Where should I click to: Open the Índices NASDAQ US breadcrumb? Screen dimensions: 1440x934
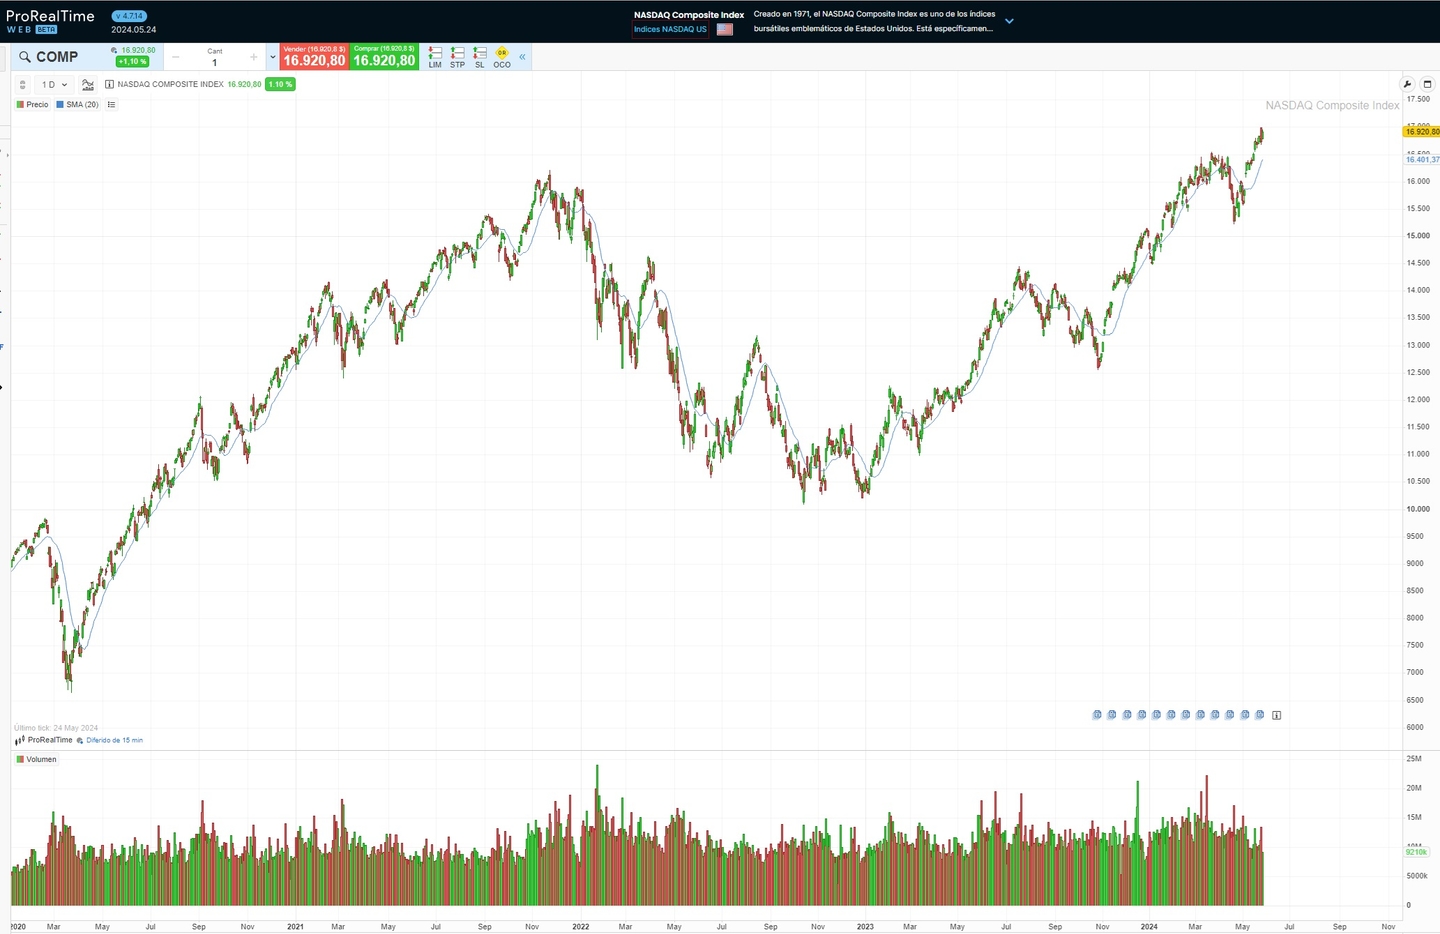click(x=669, y=29)
